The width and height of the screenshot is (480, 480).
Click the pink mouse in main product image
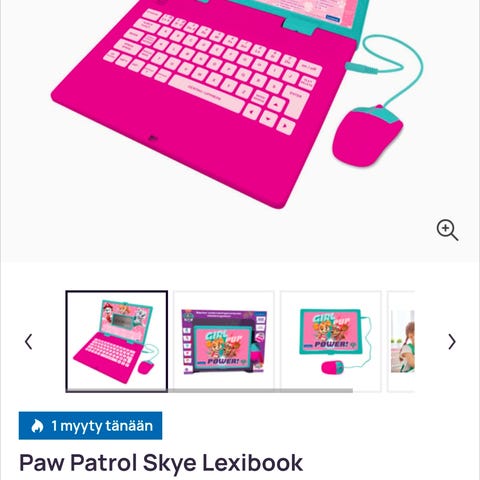click(x=368, y=135)
